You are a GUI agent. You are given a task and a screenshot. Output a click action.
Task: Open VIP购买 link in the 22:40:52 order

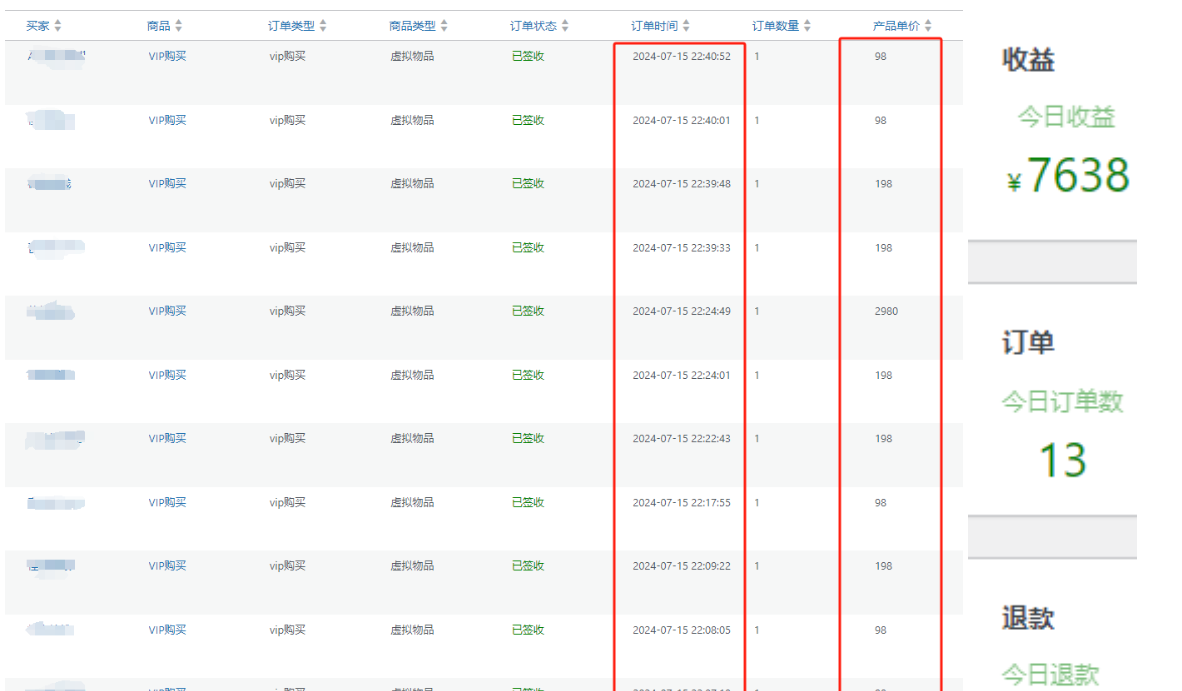(167, 56)
